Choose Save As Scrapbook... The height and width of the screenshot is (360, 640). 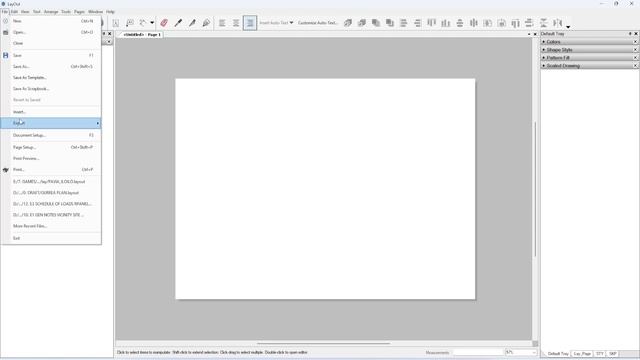click(51, 89)
